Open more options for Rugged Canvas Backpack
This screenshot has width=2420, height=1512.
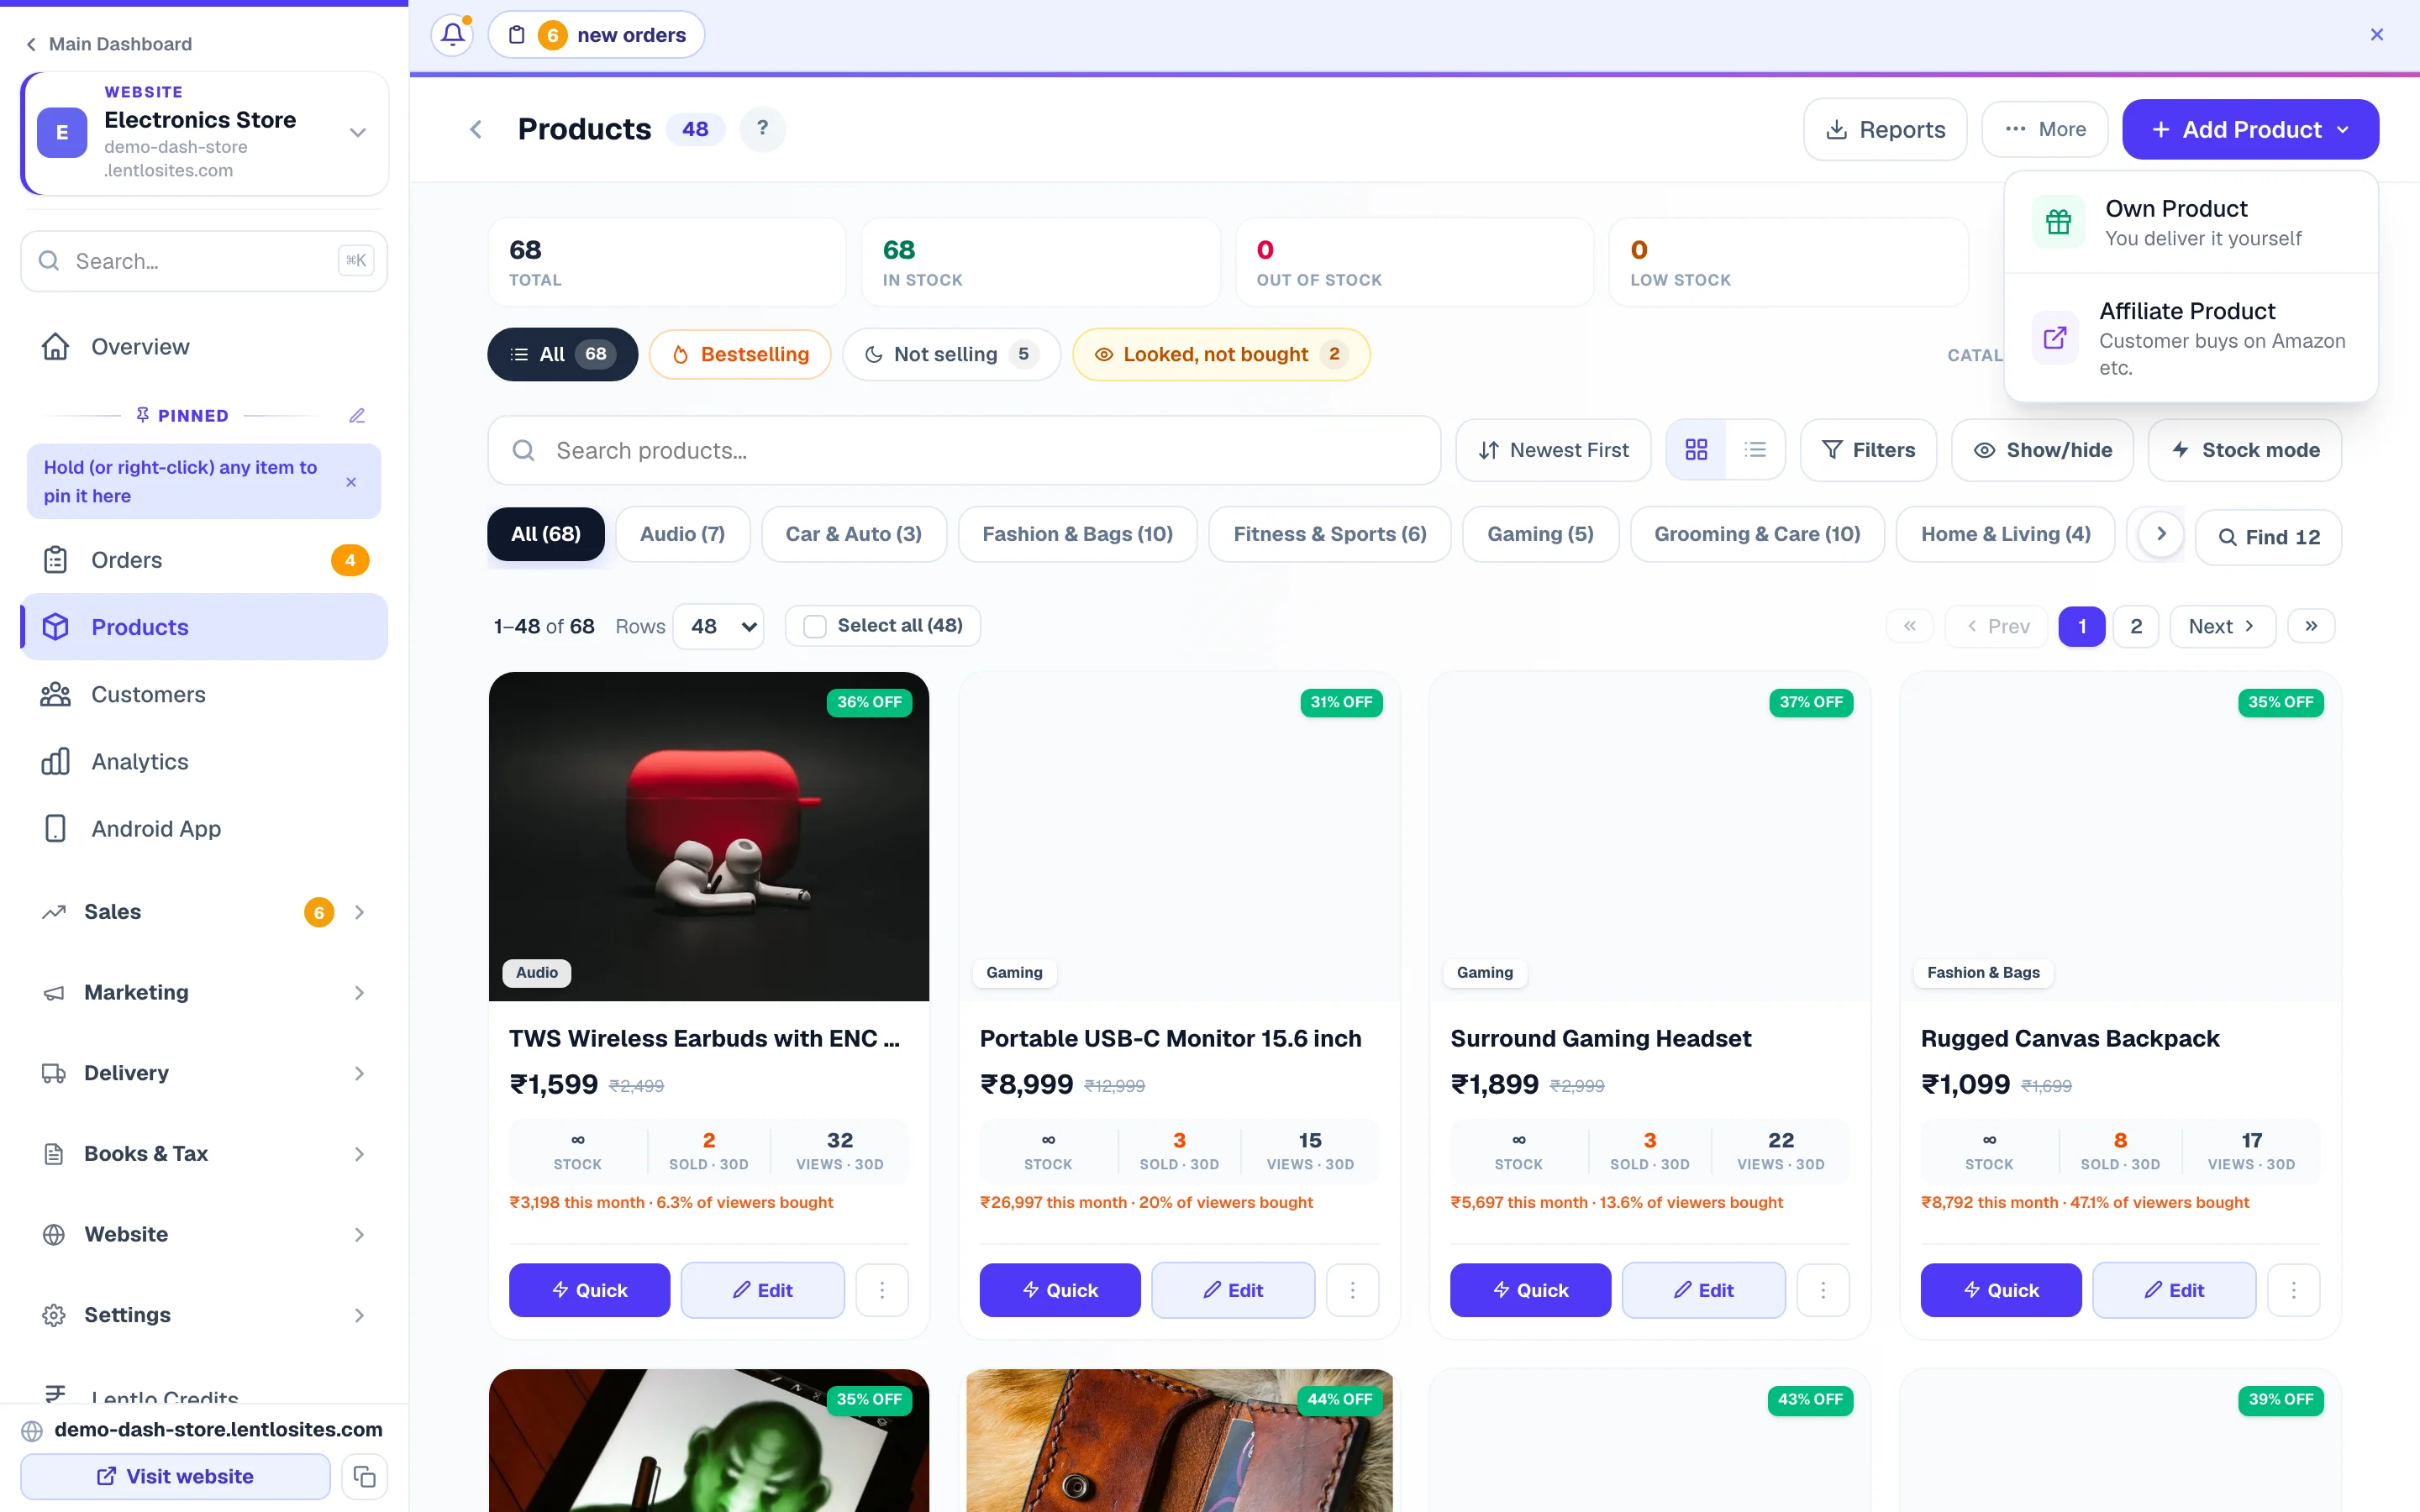click(2293, 1290)
